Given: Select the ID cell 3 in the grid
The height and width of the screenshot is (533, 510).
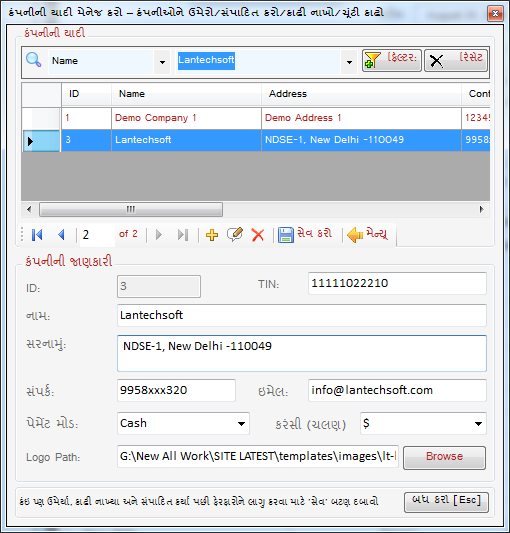Looking at the screenshot, I should click(86, 140).
